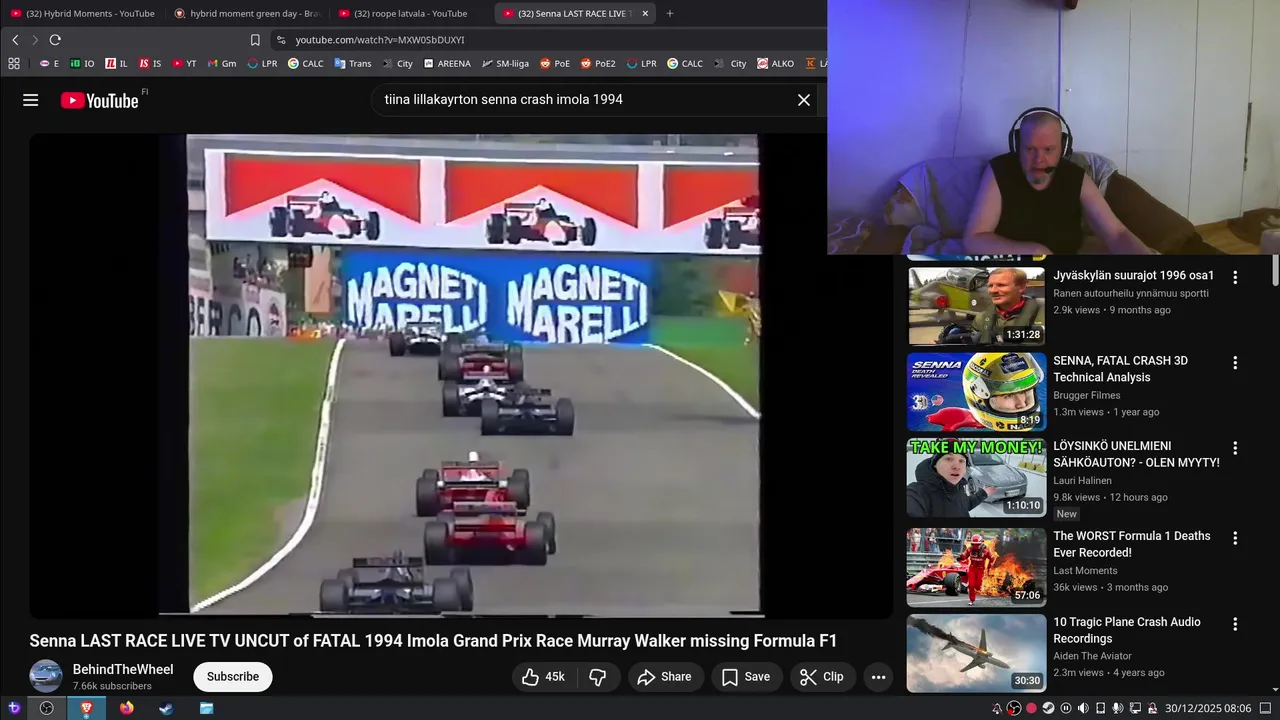Open the apps grid in bookmarks bar

click(x=14, y=63)
